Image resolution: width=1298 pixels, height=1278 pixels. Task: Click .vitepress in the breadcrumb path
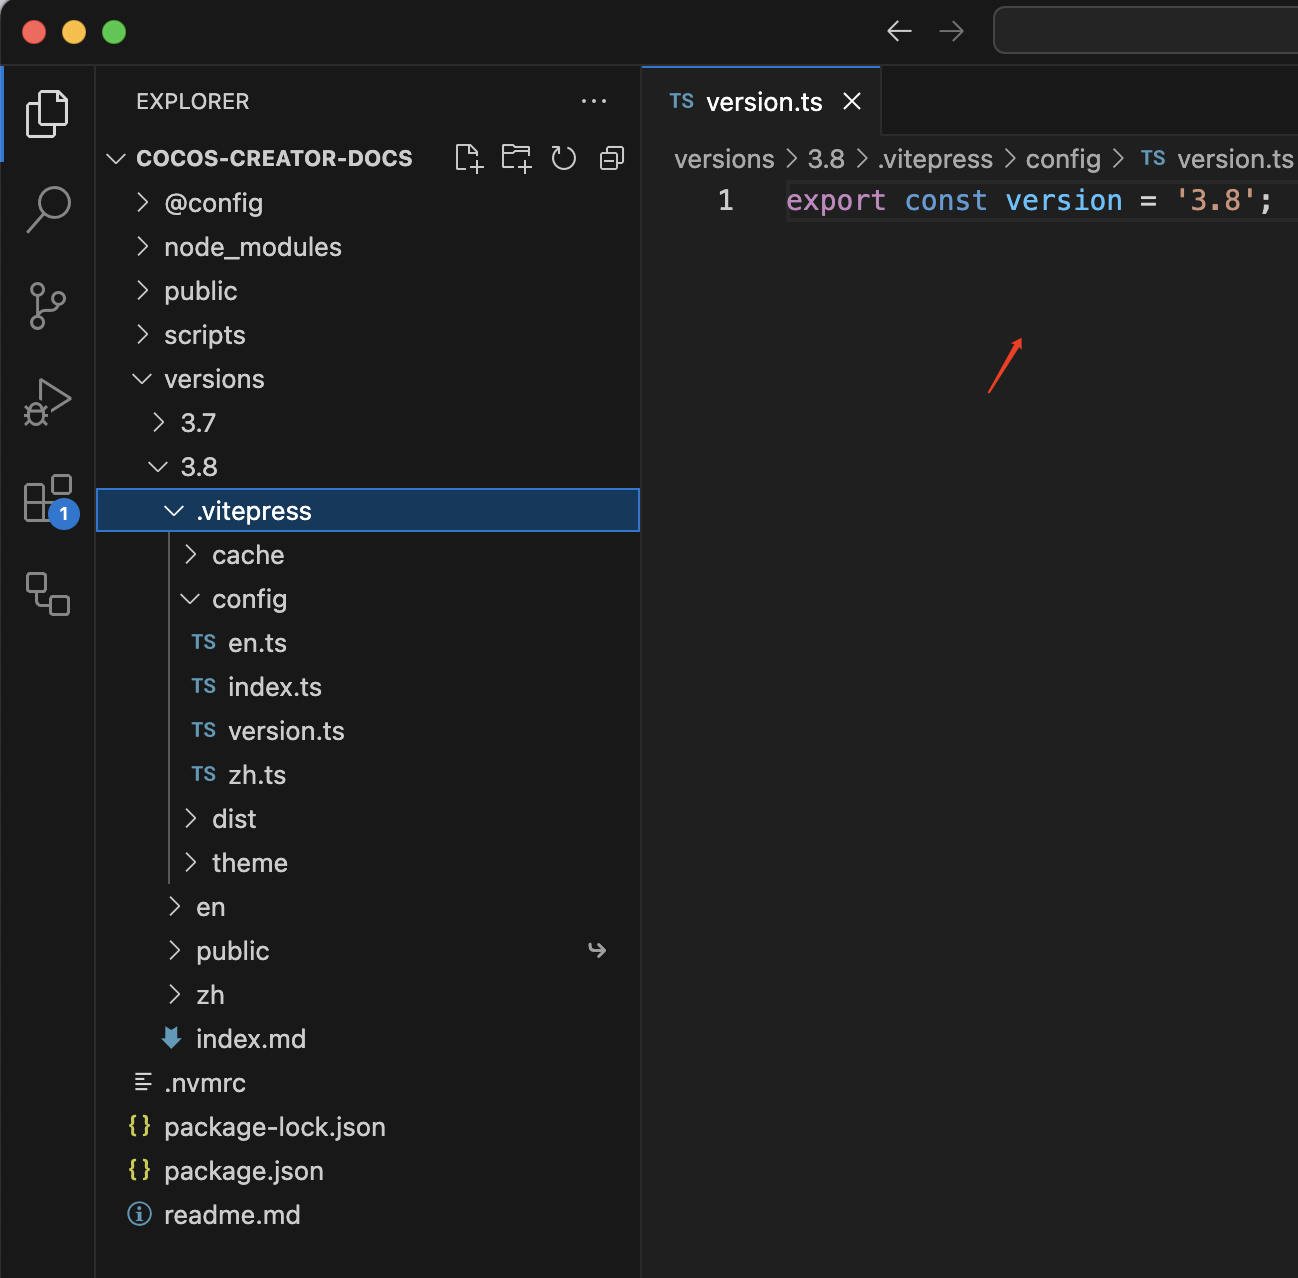(x=935, y=159)
